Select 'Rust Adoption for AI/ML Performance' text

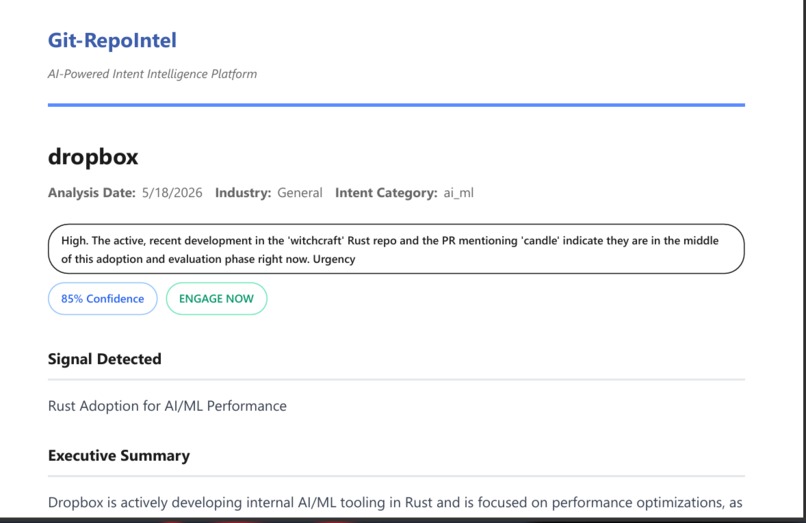tap(167, 406)
